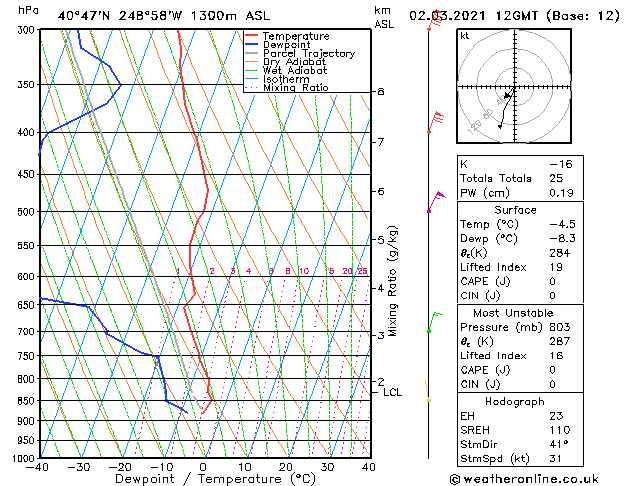The width and height of the screenshot is (629, 486).
Task: Click the hodograph arrow marker
Action: tap(508, 95)
